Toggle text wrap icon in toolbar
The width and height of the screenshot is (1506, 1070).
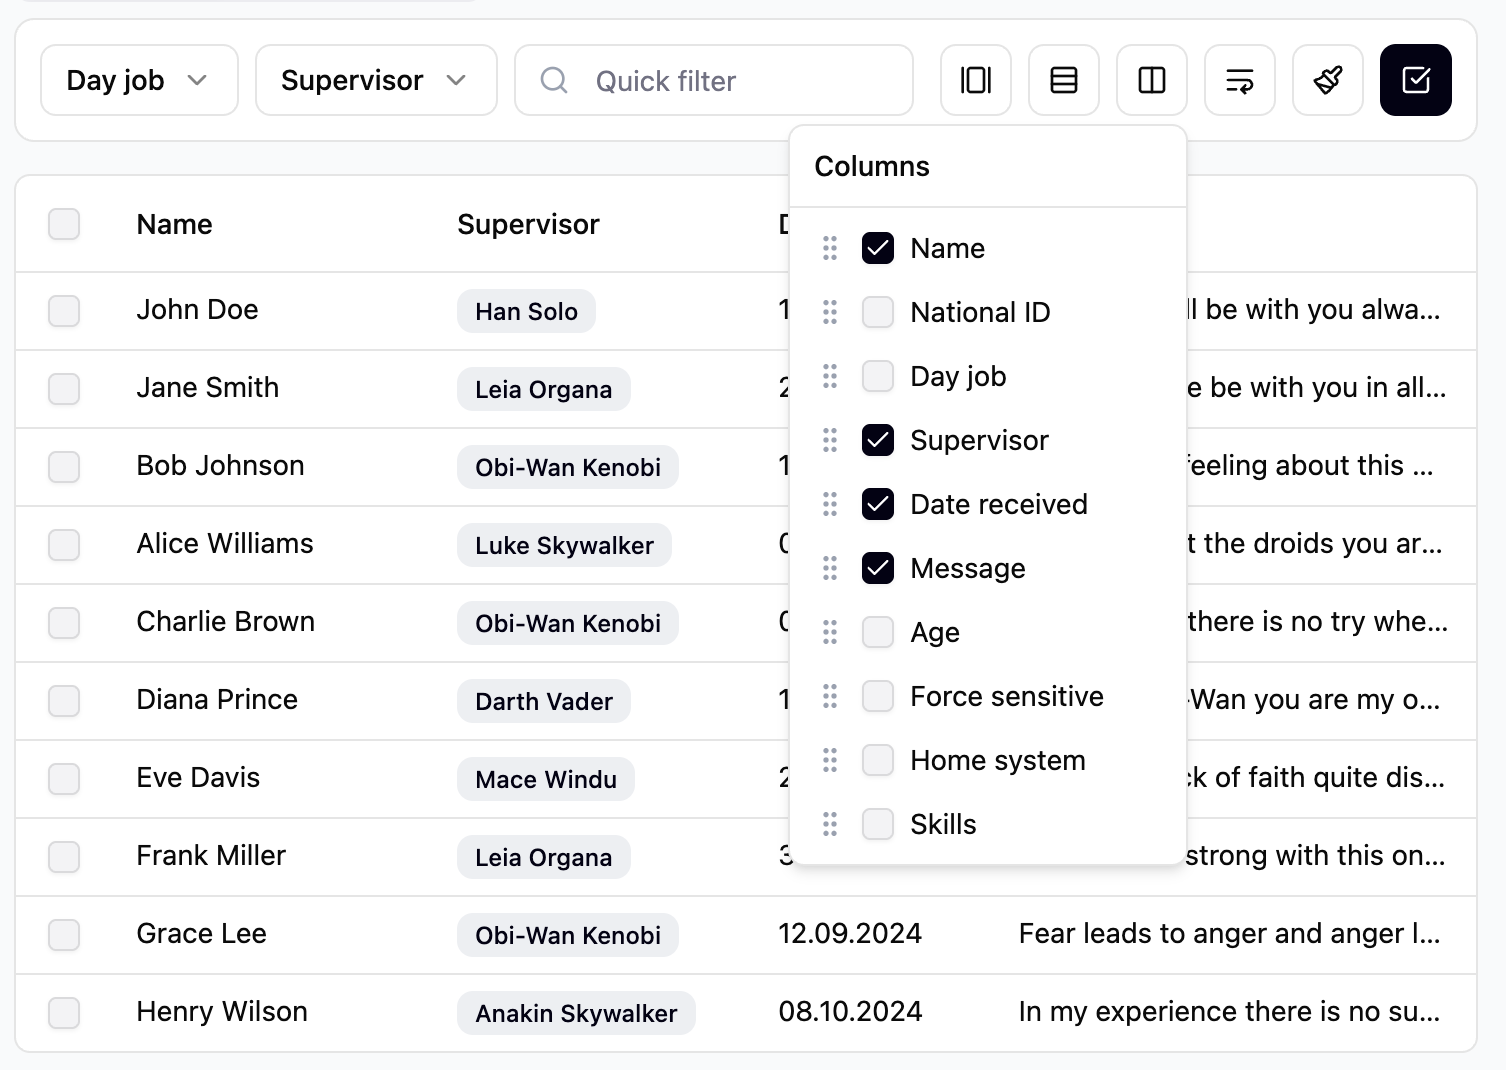[1239, 80]
